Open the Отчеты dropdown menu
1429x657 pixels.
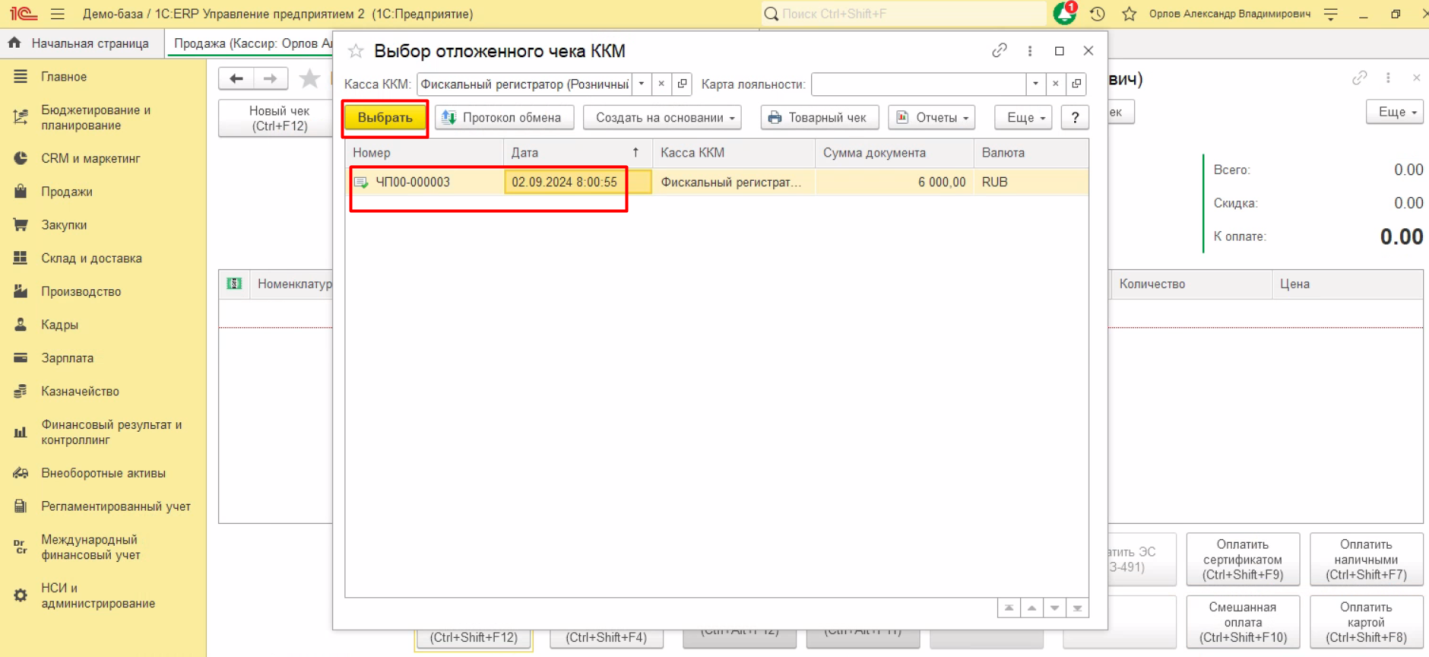[x=931, y=118]
